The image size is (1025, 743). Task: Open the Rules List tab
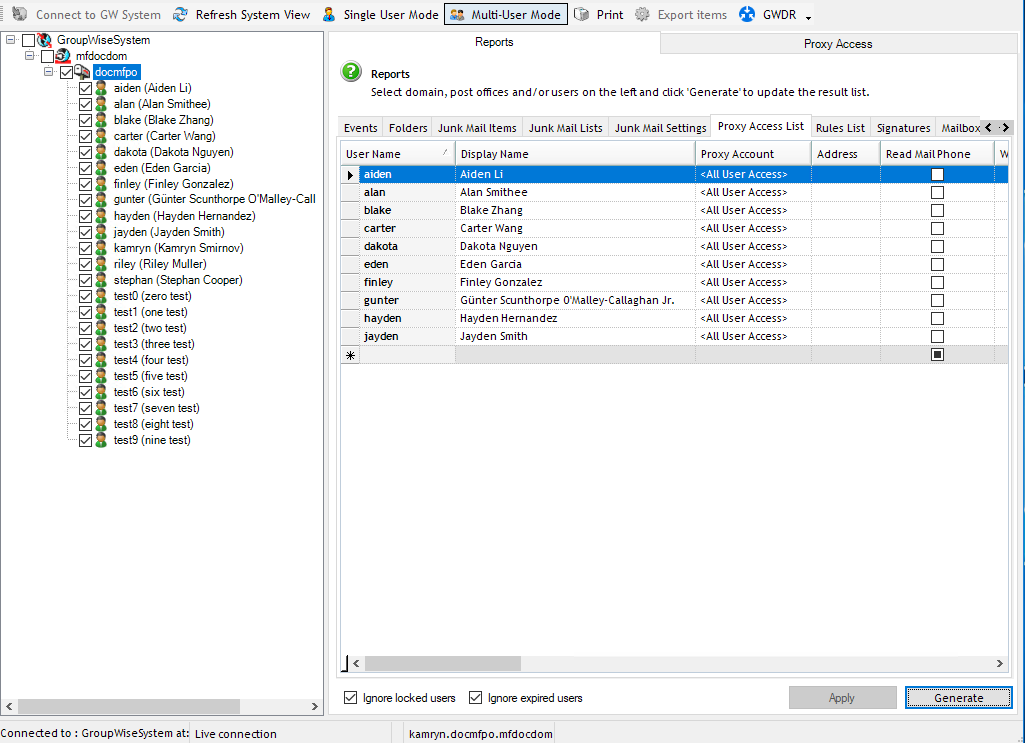click(x=840, y=127)
